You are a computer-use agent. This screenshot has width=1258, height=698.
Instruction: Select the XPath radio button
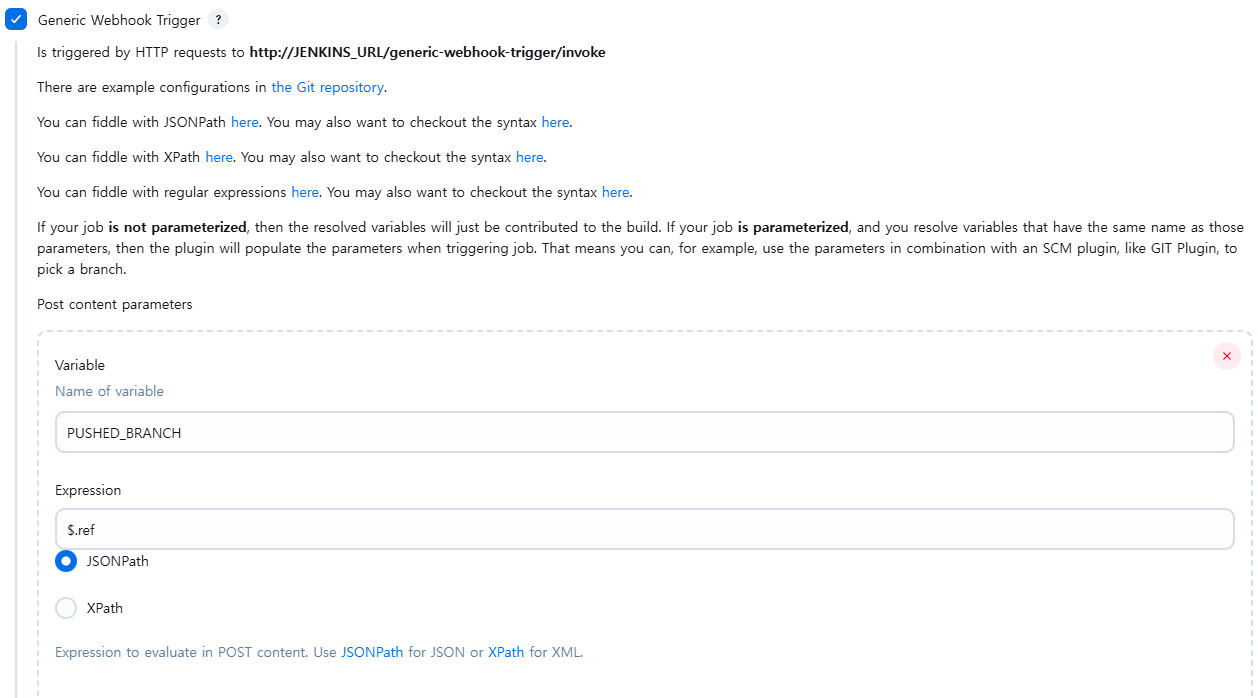(x=66, y=608)
